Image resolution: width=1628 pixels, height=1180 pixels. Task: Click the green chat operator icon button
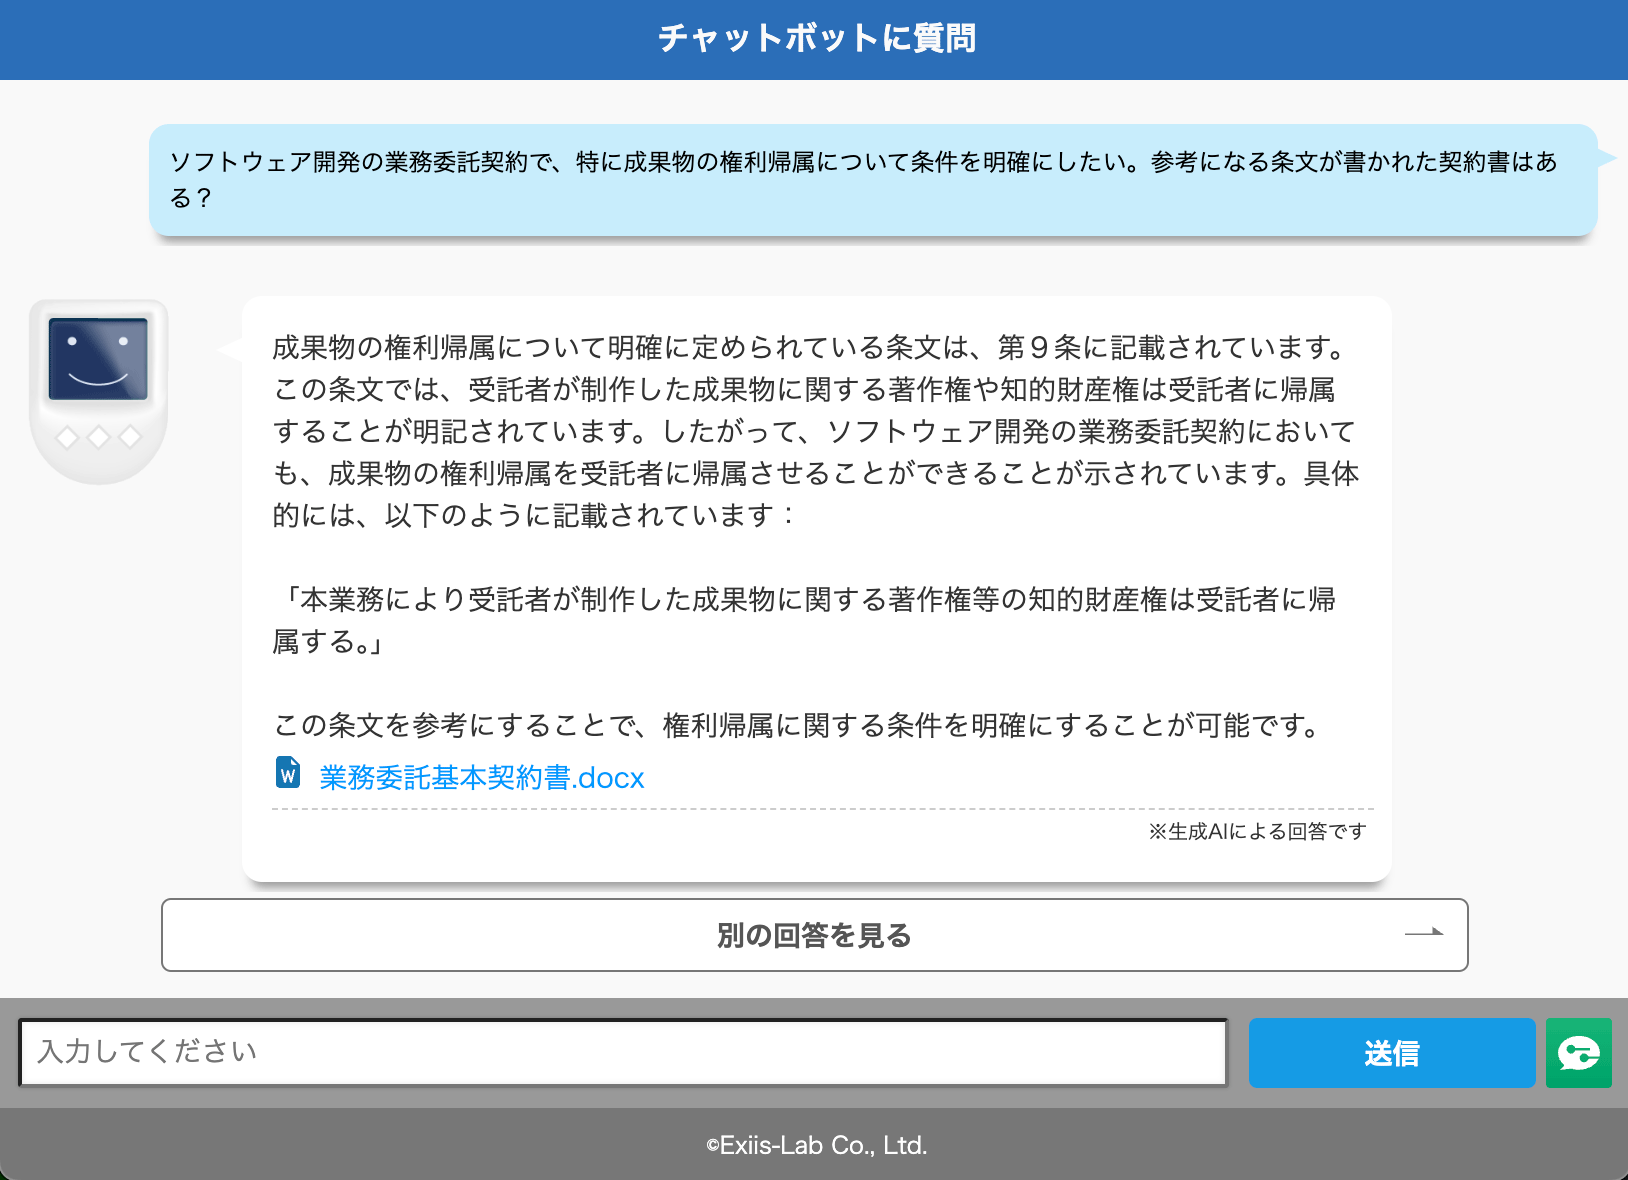[1578, 1053]
